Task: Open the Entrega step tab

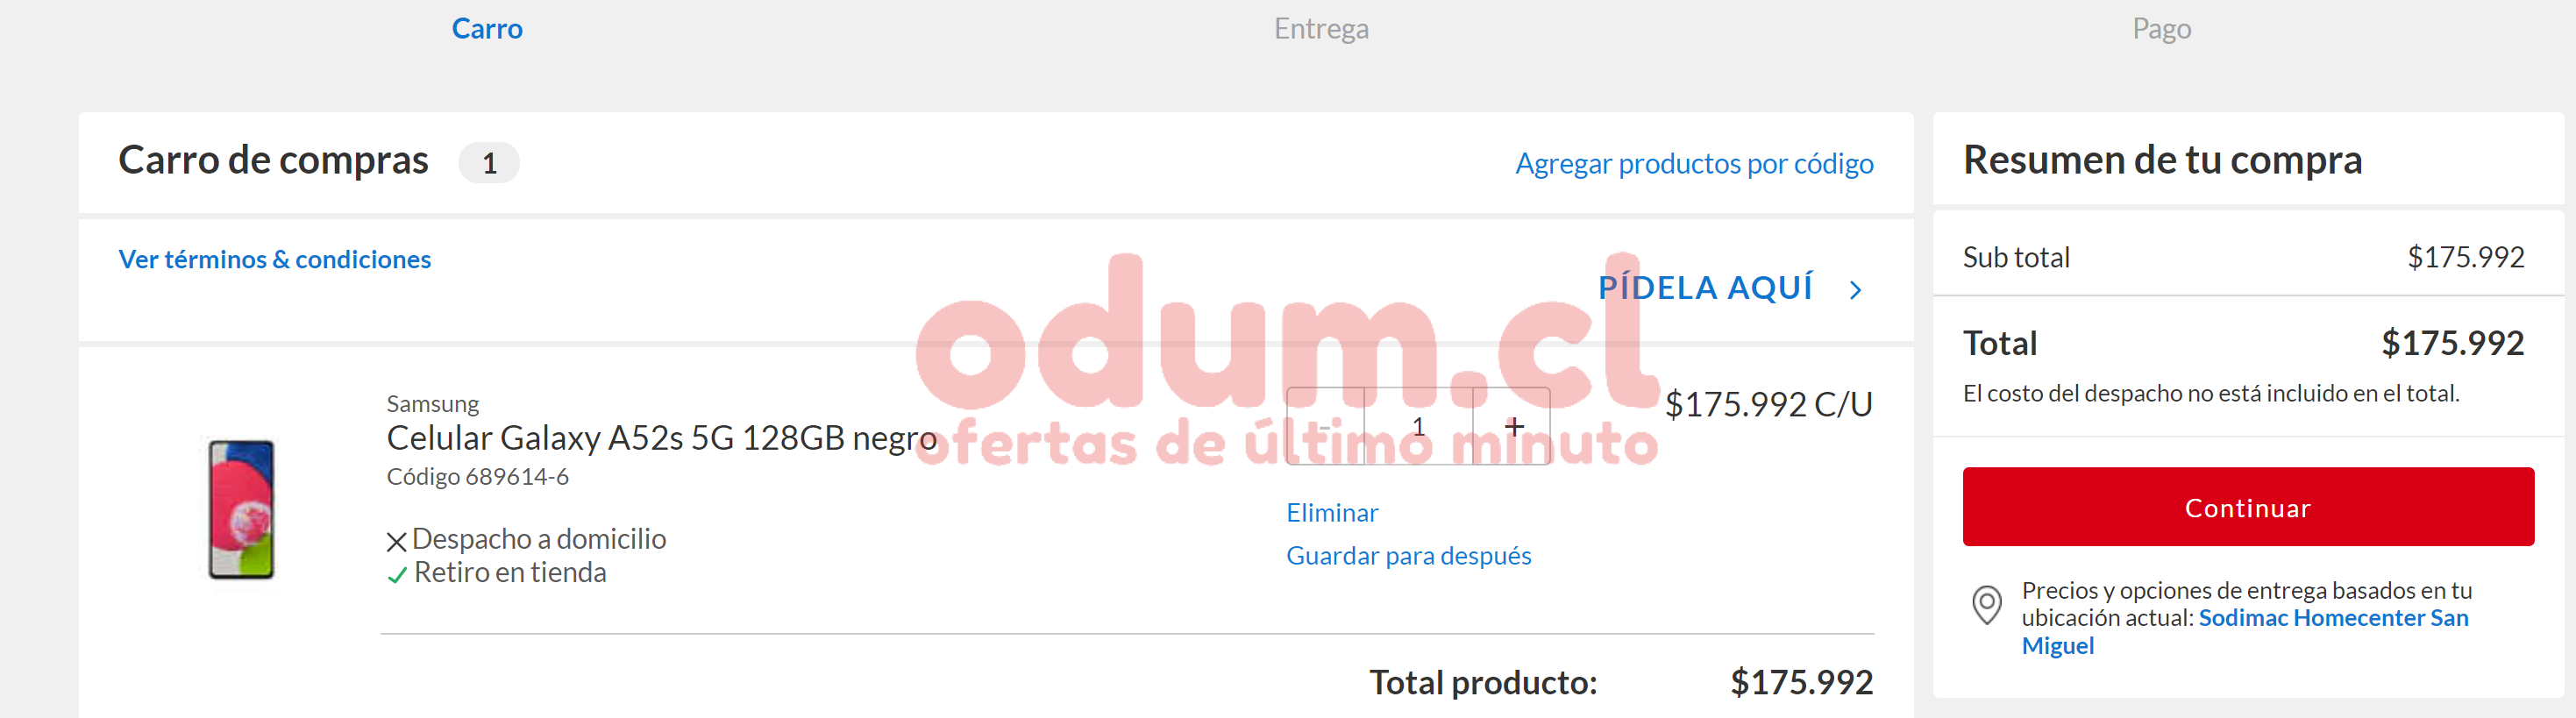Action: tap(1321, 29)
